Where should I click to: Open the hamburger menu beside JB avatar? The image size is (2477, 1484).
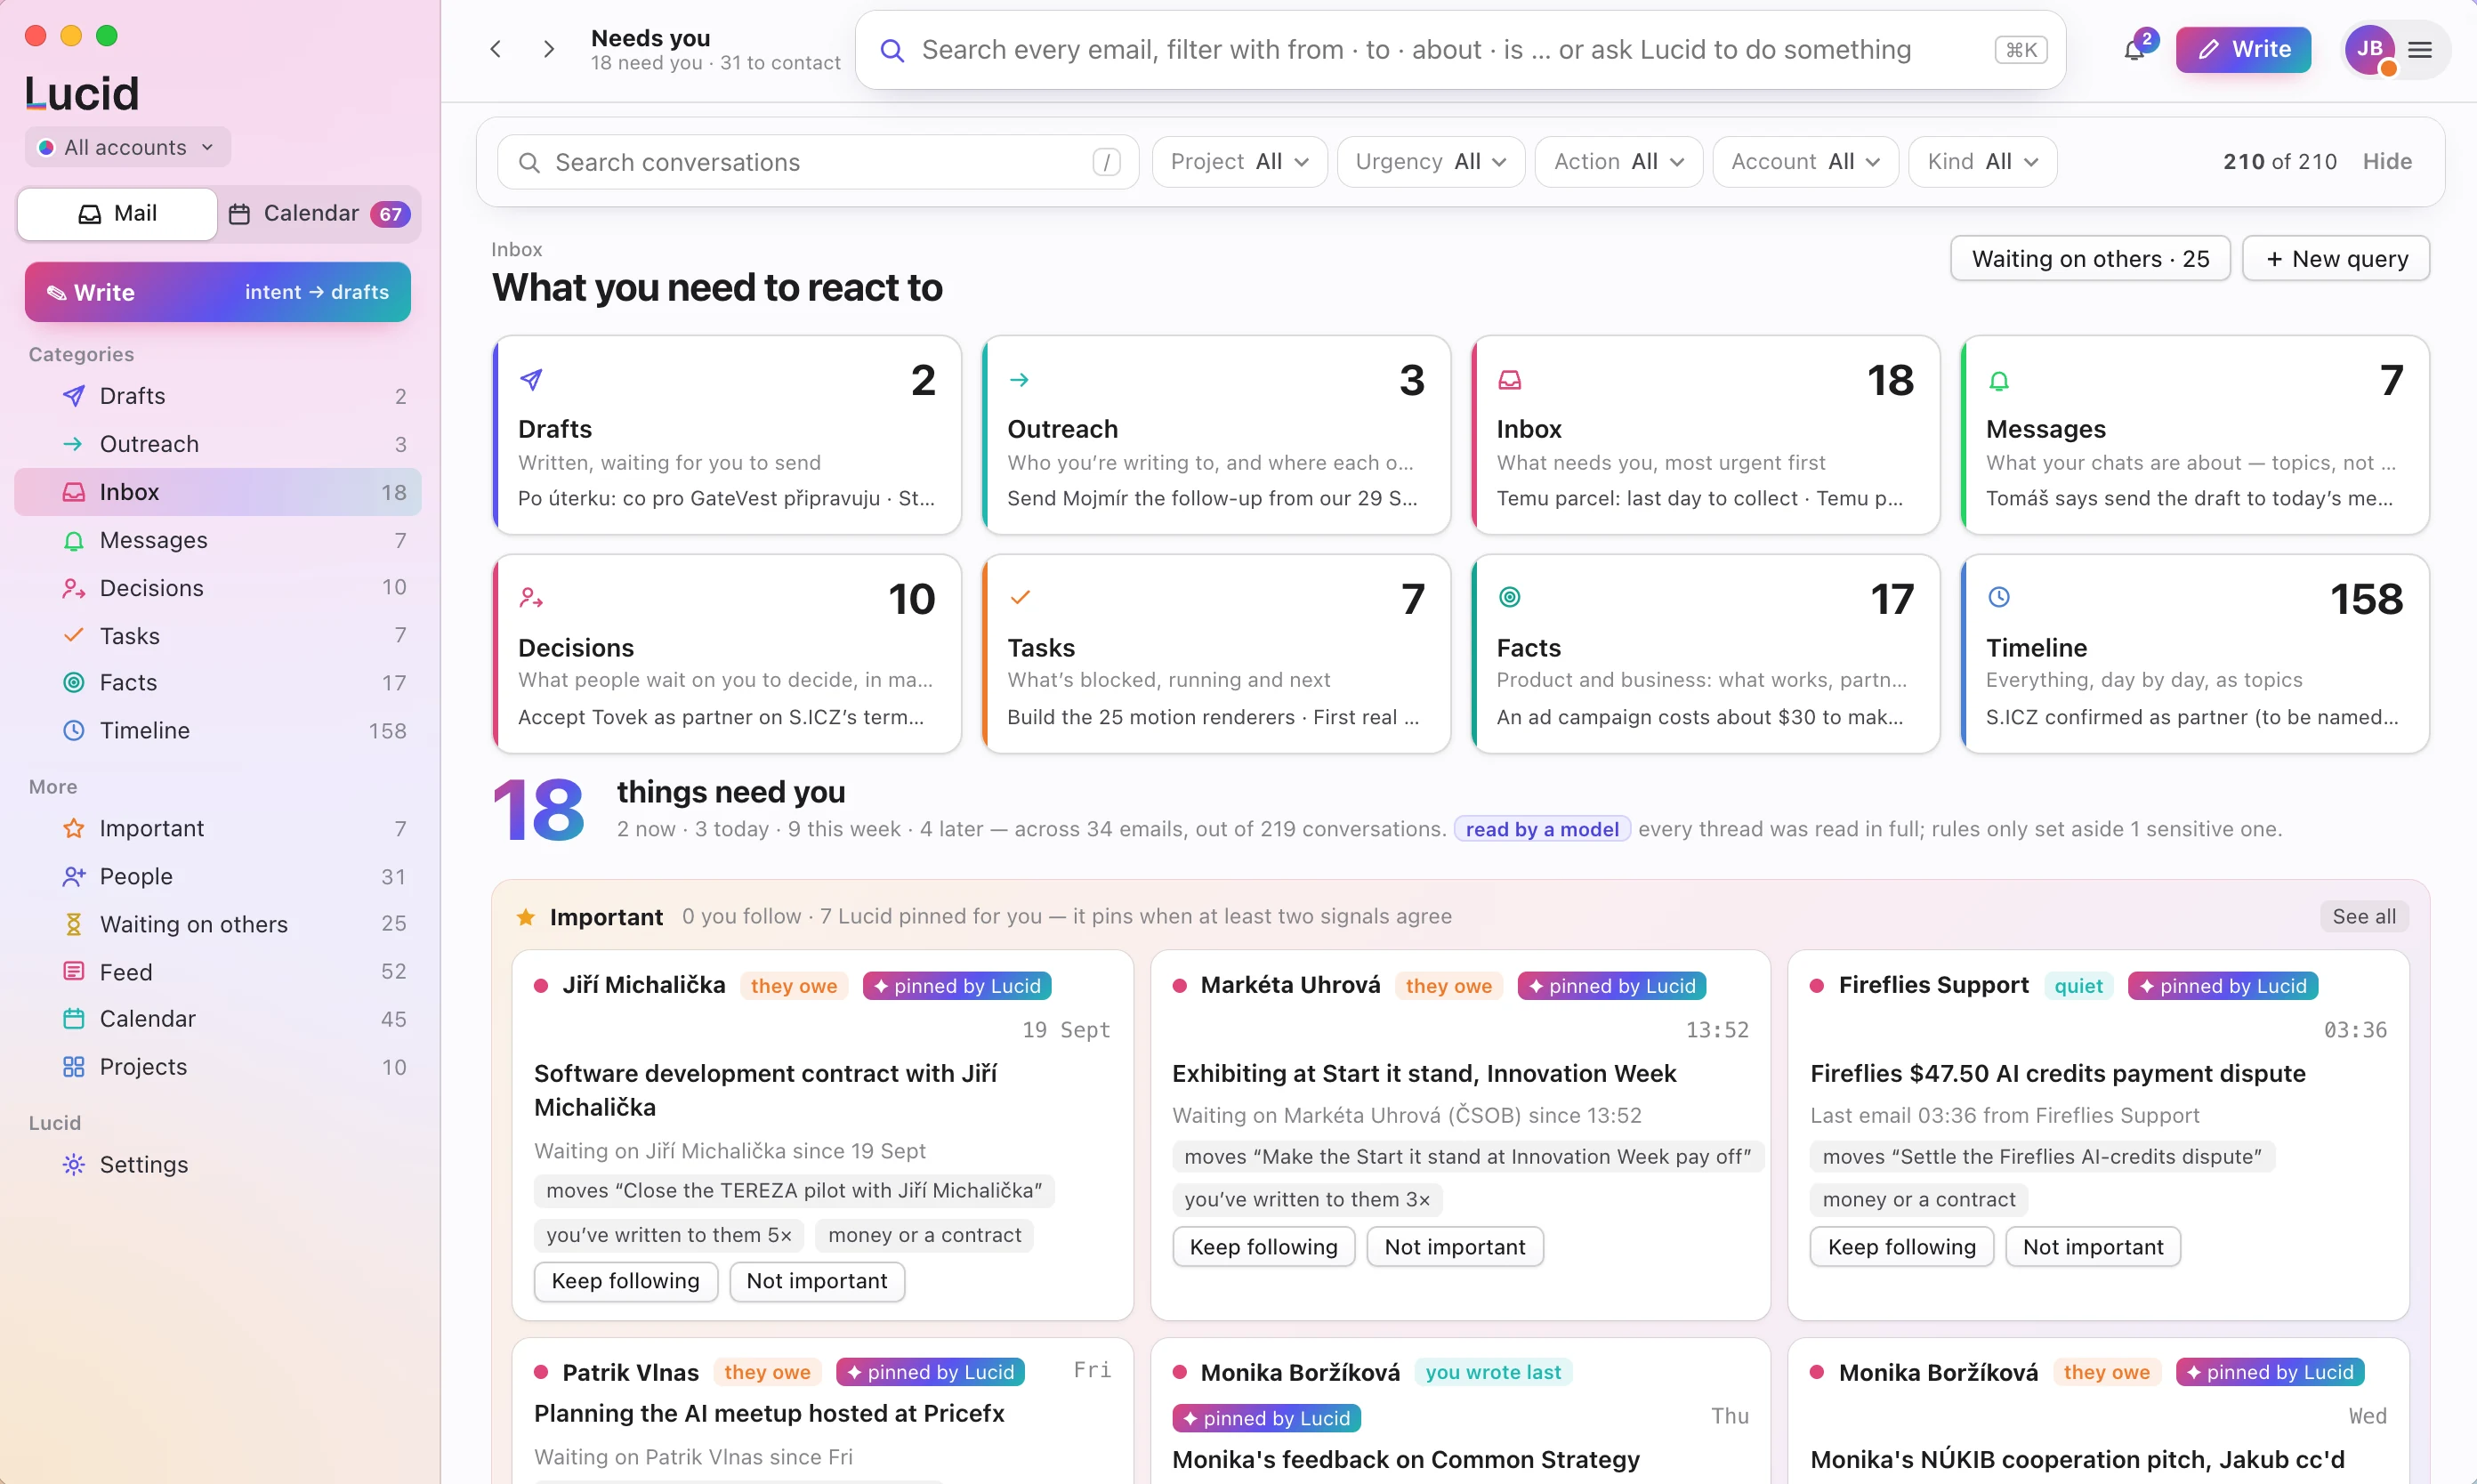(2419, 50)
